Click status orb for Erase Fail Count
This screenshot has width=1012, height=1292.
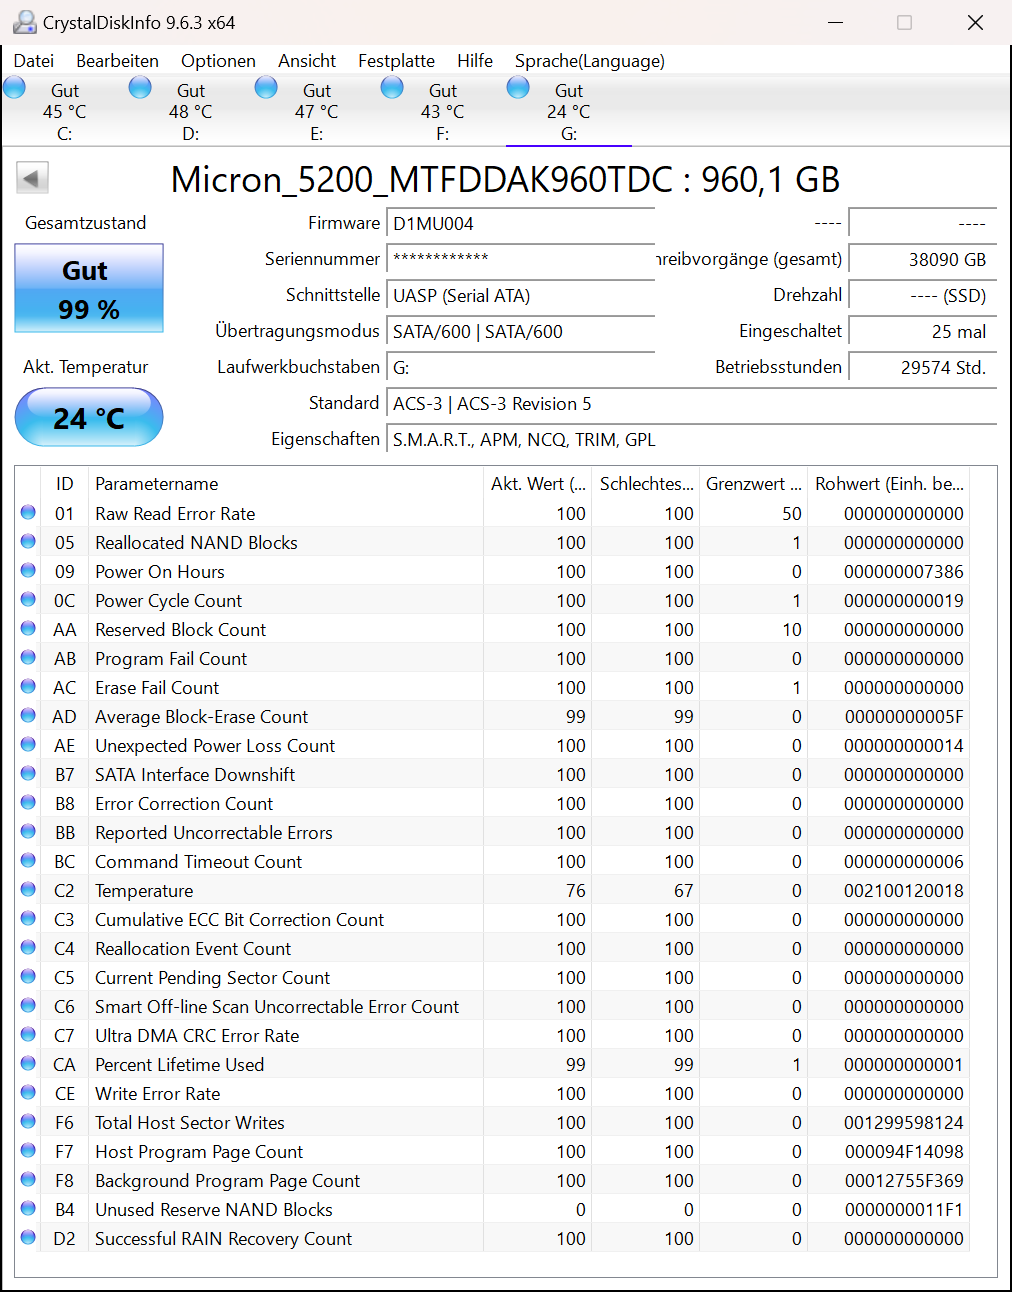point(28,687)
